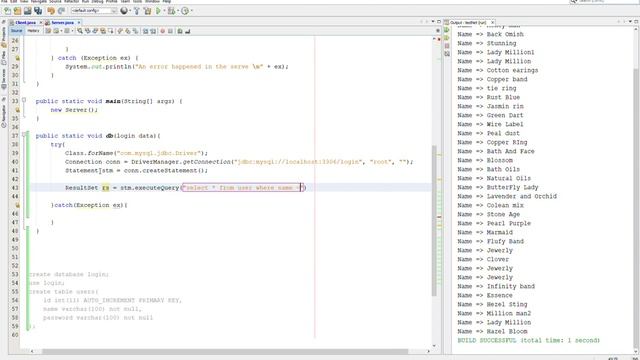Click the Open Project toolbar icon
Screen dimensions: 640x360
(28, 11)
